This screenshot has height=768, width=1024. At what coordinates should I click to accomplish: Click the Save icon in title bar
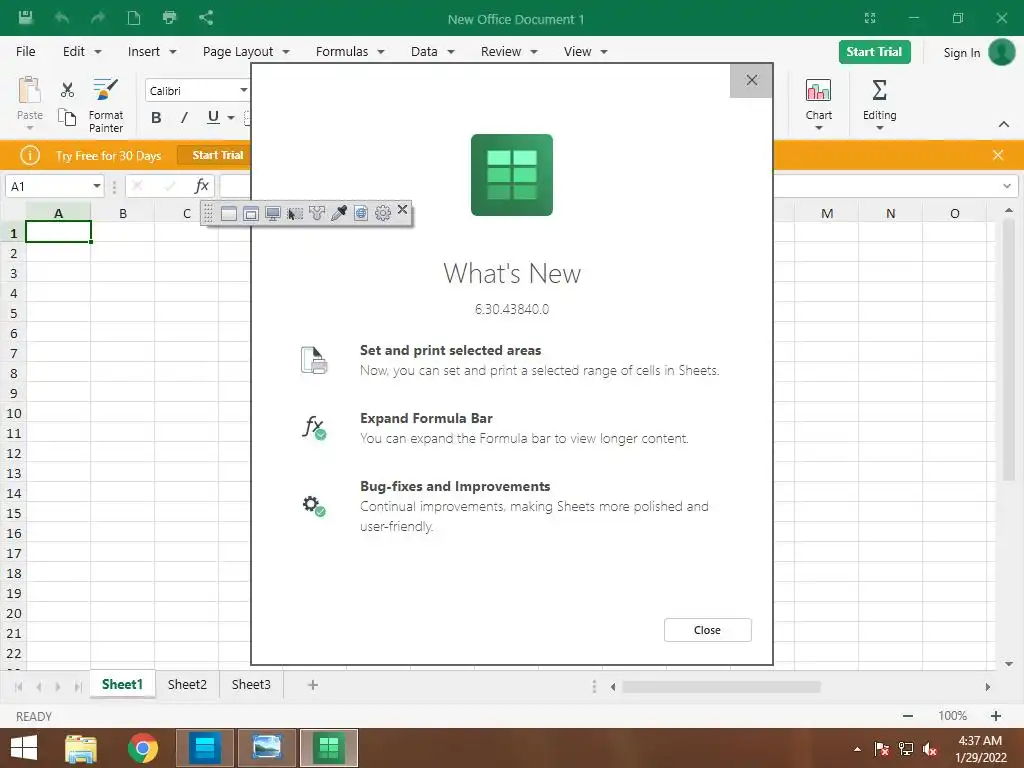point(25,18)
